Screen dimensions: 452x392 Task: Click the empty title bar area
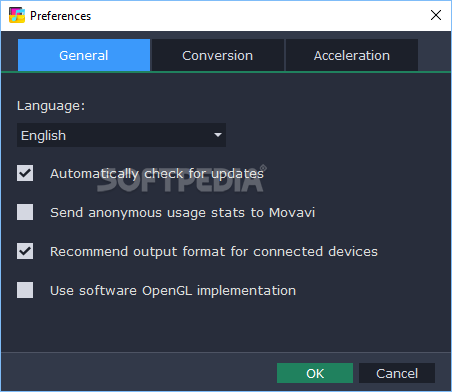[x=260, y=15]
